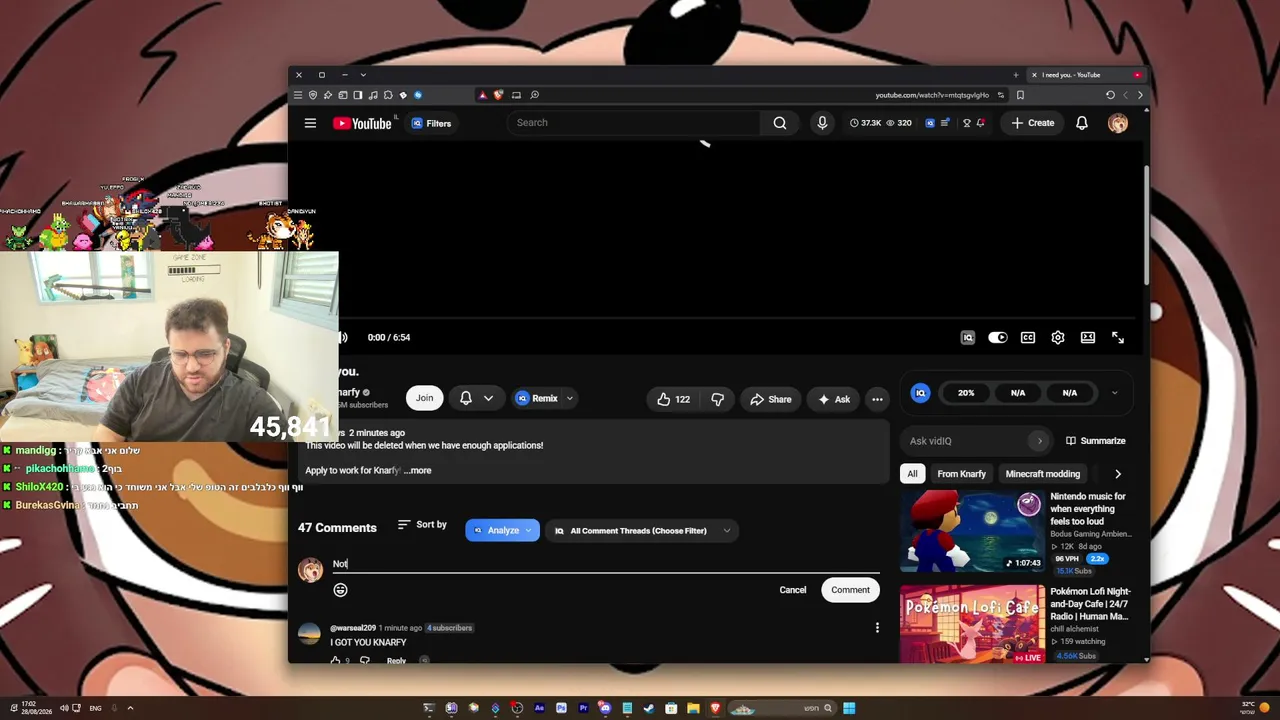Open the Ask AI button

[834, 399]
